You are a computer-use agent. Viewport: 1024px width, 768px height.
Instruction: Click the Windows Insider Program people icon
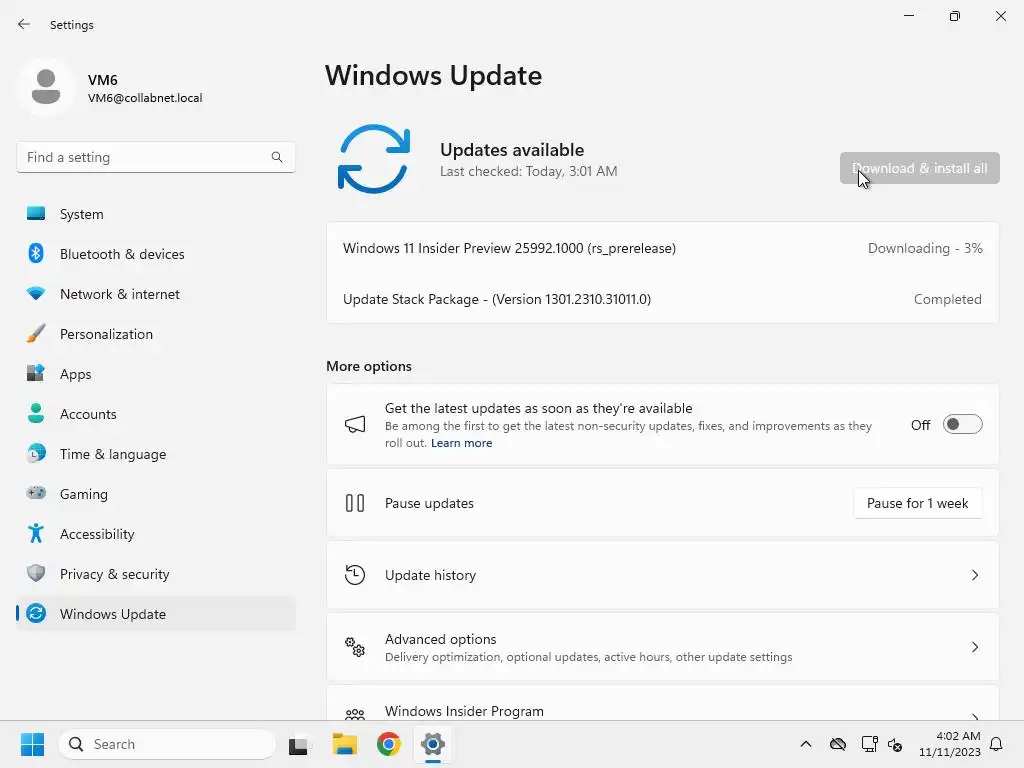click(355, 714)
